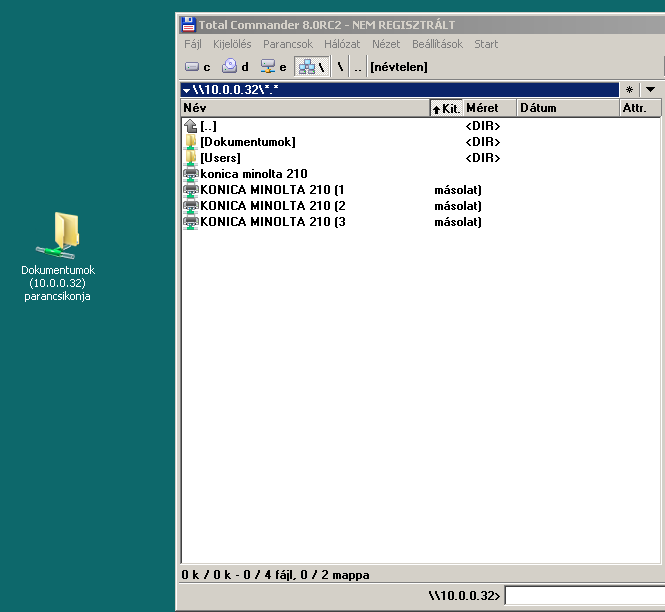The image size is (665, 612).
Task: Open the Kijelölés menu
Action: (x=232, y=44)
